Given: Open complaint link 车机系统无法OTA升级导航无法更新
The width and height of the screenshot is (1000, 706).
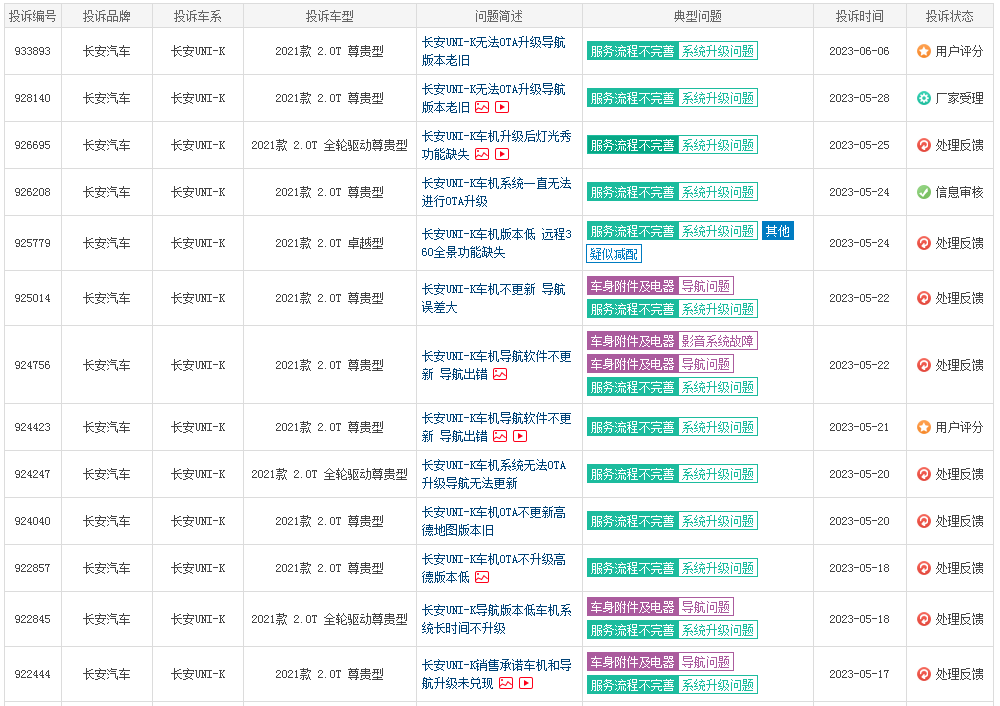Looking at the screenshot, I should pyautogui.click(x=494, y=474).
